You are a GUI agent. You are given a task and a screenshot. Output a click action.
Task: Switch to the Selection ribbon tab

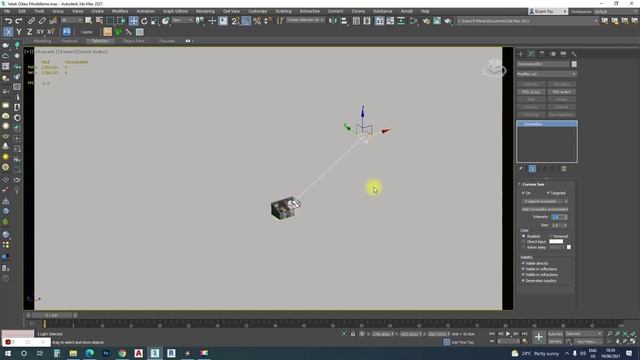click(100, 41)
